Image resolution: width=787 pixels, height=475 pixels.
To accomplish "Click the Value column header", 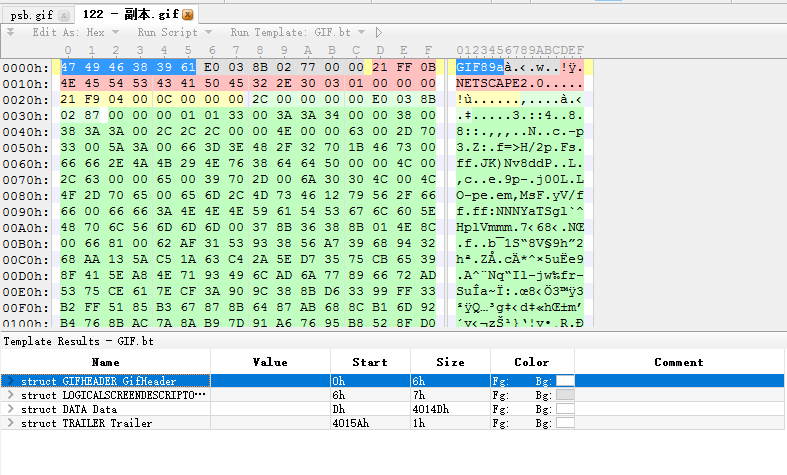I will point(270,362).
